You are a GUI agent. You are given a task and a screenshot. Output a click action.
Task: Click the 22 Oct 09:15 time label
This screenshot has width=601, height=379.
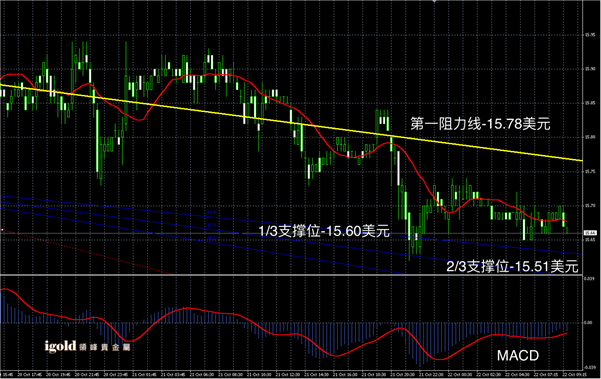pos(575,374)
